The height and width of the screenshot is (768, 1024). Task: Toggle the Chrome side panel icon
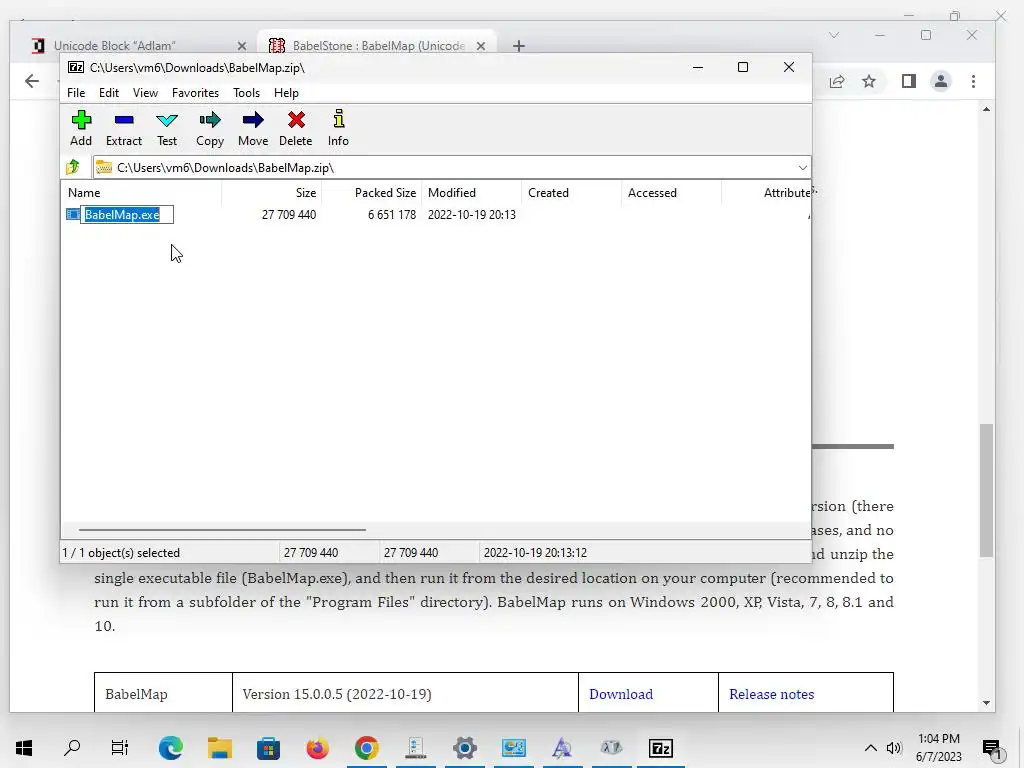pyautogui.click(x=908, y=81)
